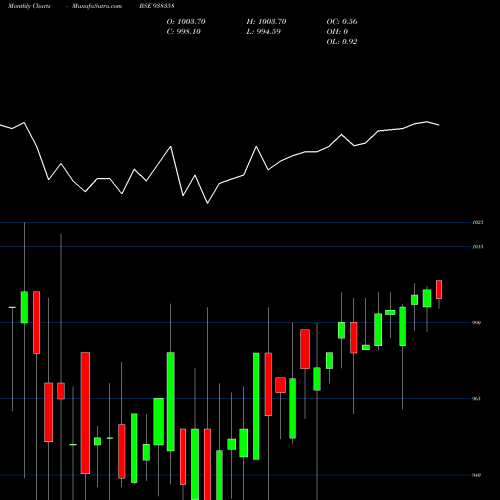The width and height of the screenshot is (500, 500).
Task: Click the final point of the white line chart
Action: tap(439, 125)
